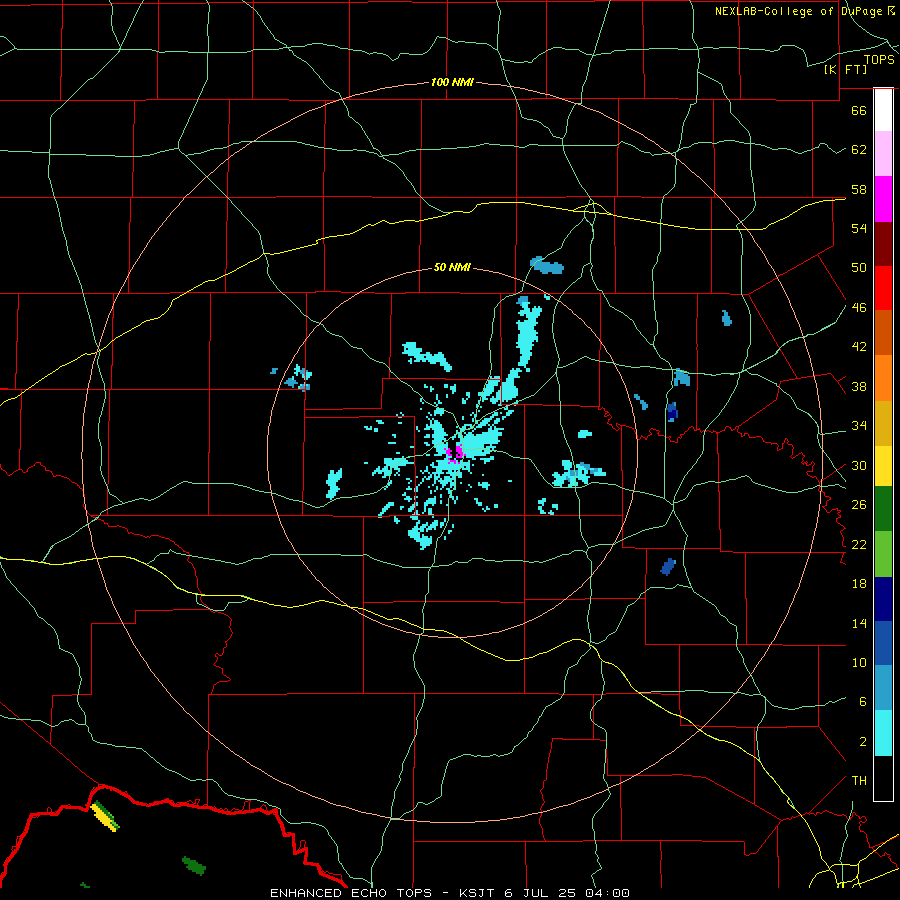Click the cyan legend swatch
This screenshot has width=900, height=900.
coord(883,733)
